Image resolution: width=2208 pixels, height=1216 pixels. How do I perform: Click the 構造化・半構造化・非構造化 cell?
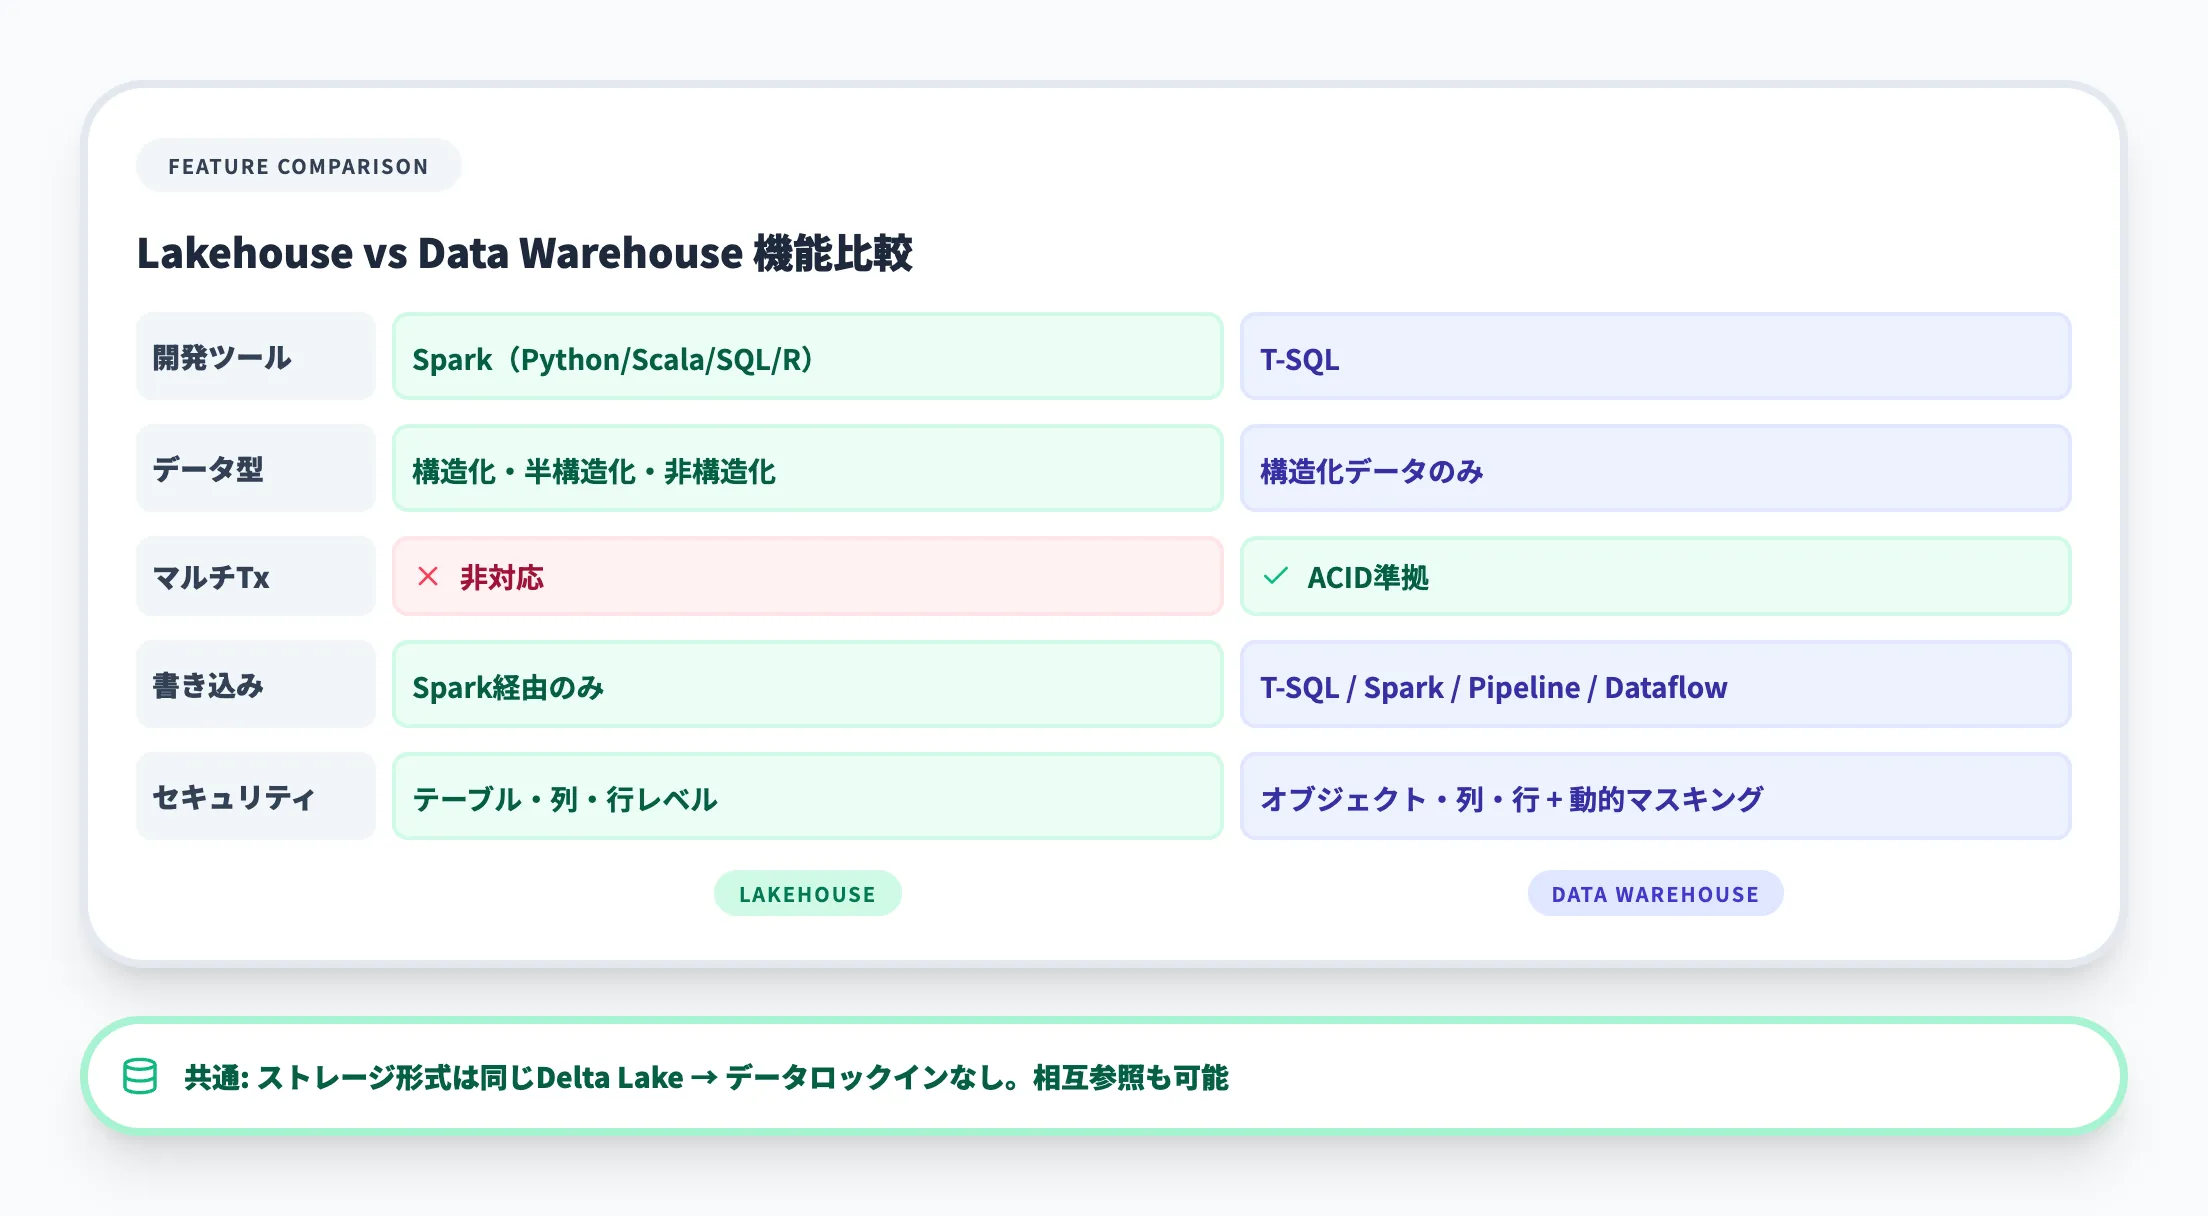pos(807,469)
